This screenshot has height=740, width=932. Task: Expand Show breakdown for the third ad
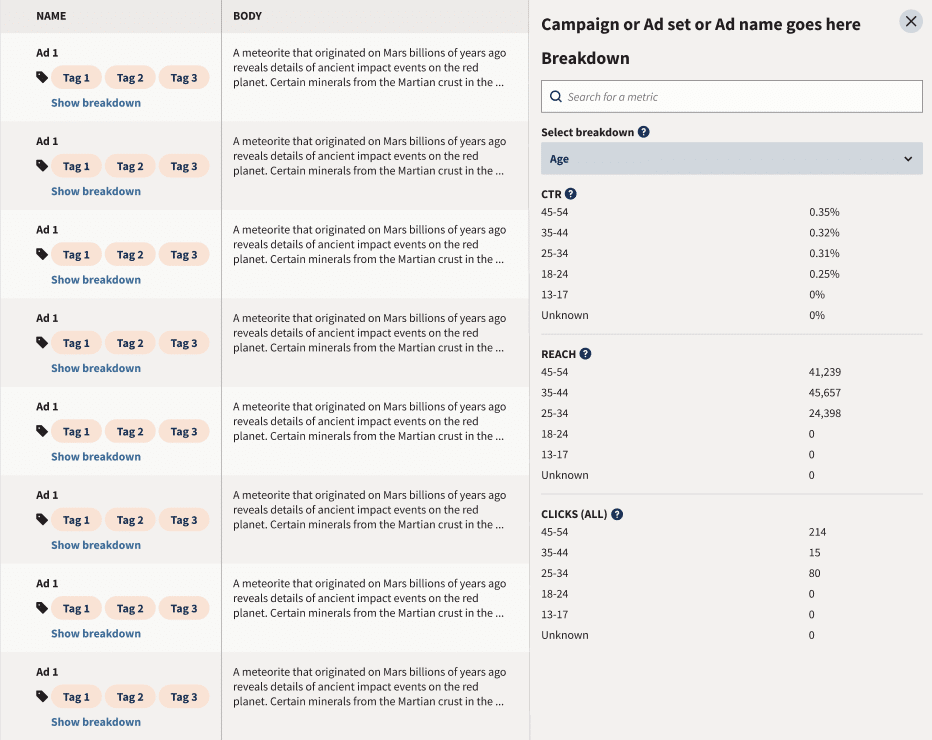click(x=96, y=280)
